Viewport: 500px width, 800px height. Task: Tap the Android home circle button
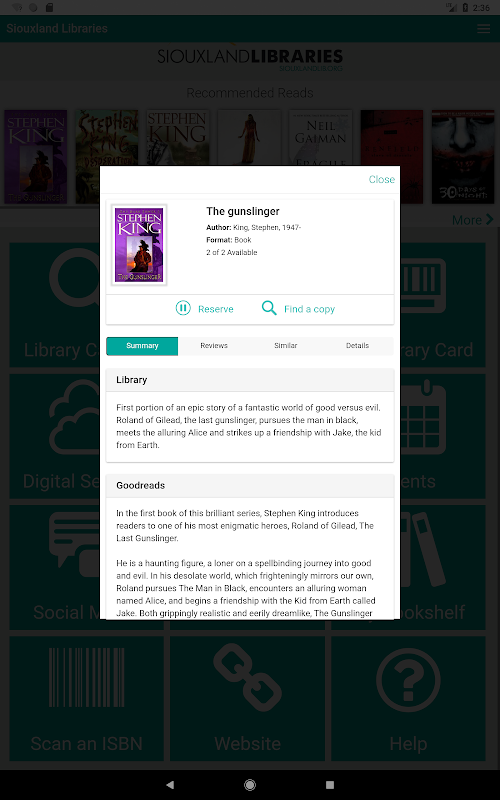click(250, 785)
